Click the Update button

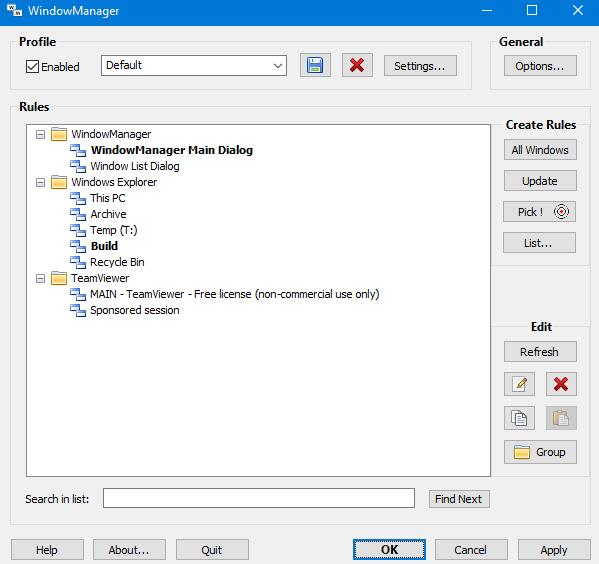coord(540,181)
